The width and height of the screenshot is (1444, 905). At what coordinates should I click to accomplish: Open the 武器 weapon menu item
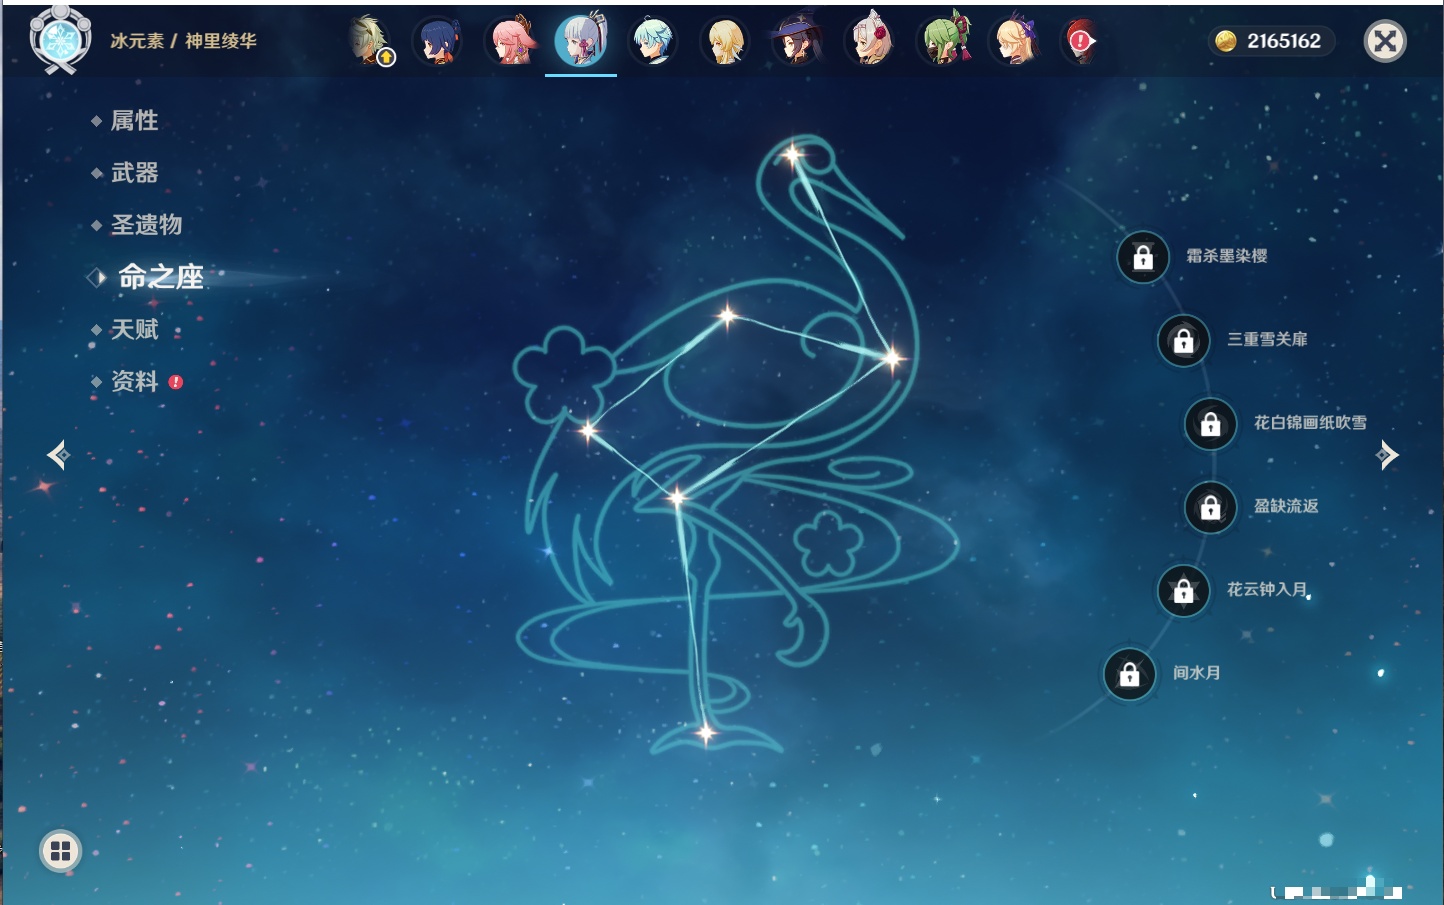134,173
